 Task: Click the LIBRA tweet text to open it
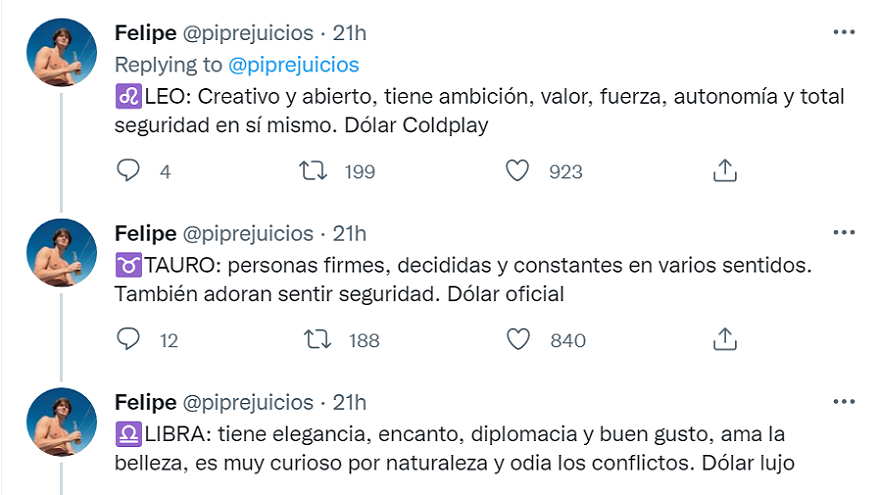[450, 449]
